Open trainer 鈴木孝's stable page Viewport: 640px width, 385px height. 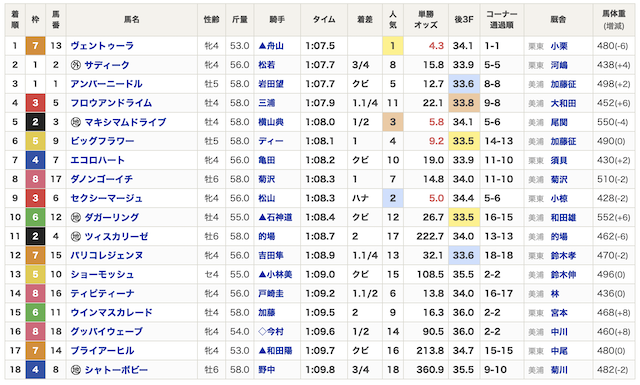(563, 256)
